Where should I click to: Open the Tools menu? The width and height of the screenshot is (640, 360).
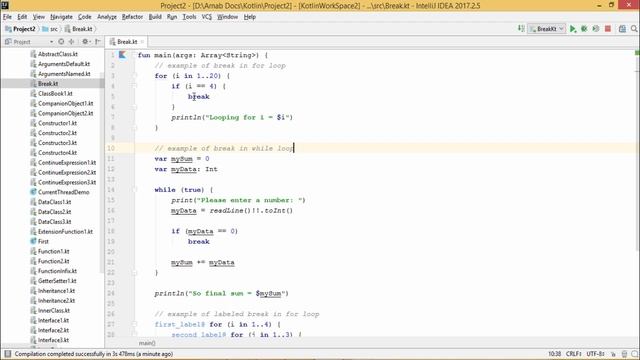click(189, 17)
